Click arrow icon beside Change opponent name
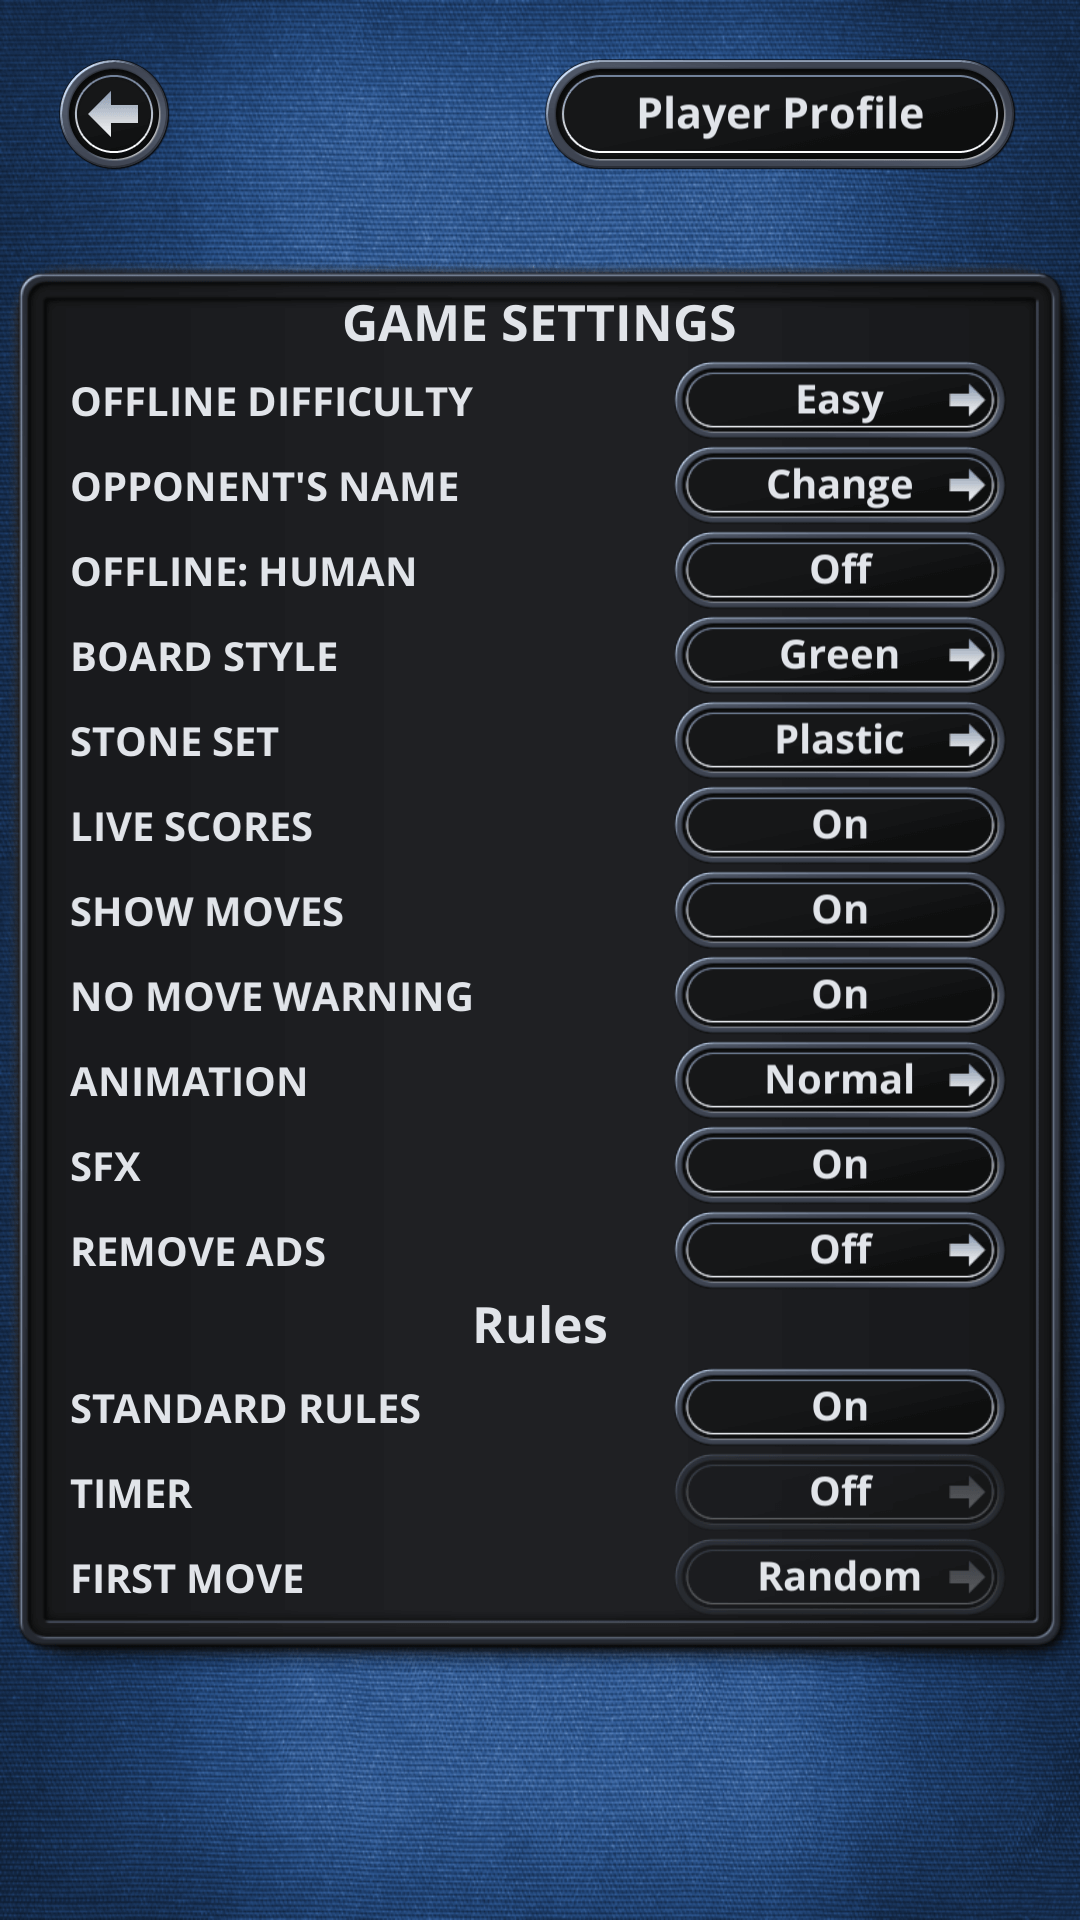The height and width of the screenshot is (1920, 1080). pos(966,486)
